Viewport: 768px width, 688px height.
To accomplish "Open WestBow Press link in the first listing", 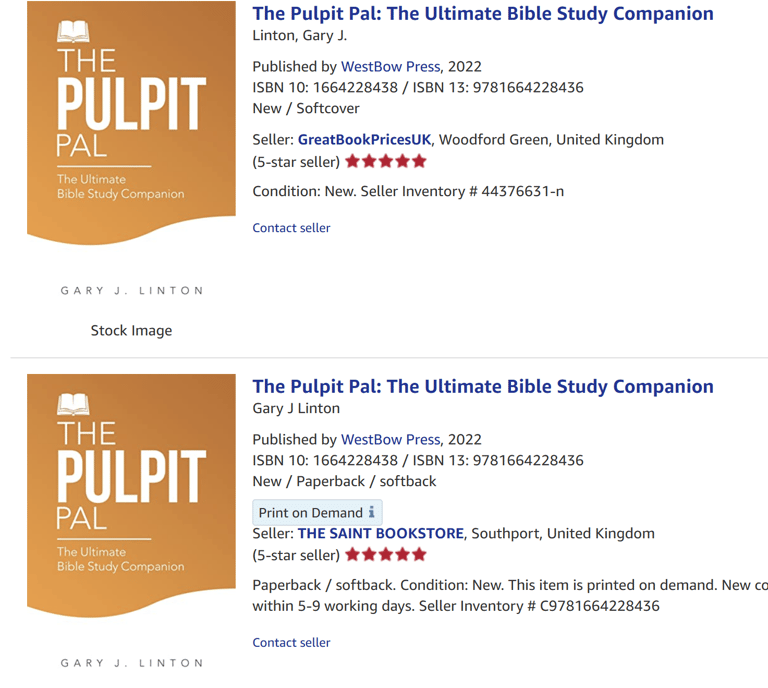I will (390, 67).
